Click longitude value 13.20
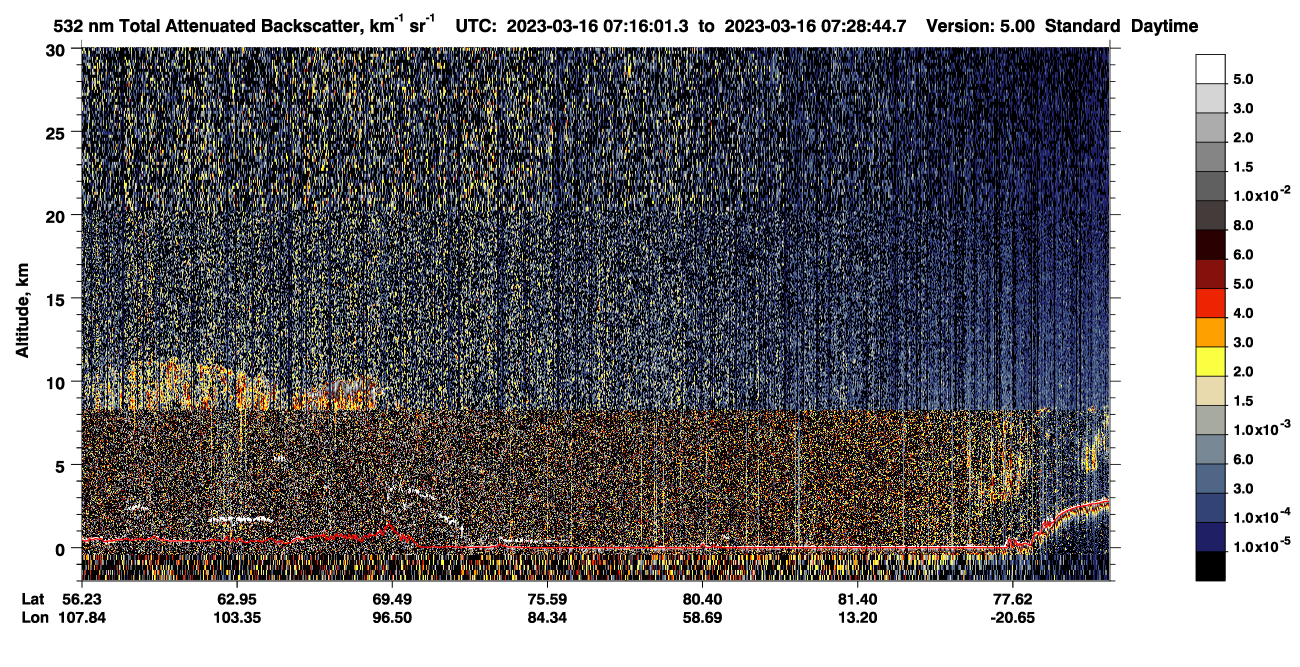 coord(858,618)
